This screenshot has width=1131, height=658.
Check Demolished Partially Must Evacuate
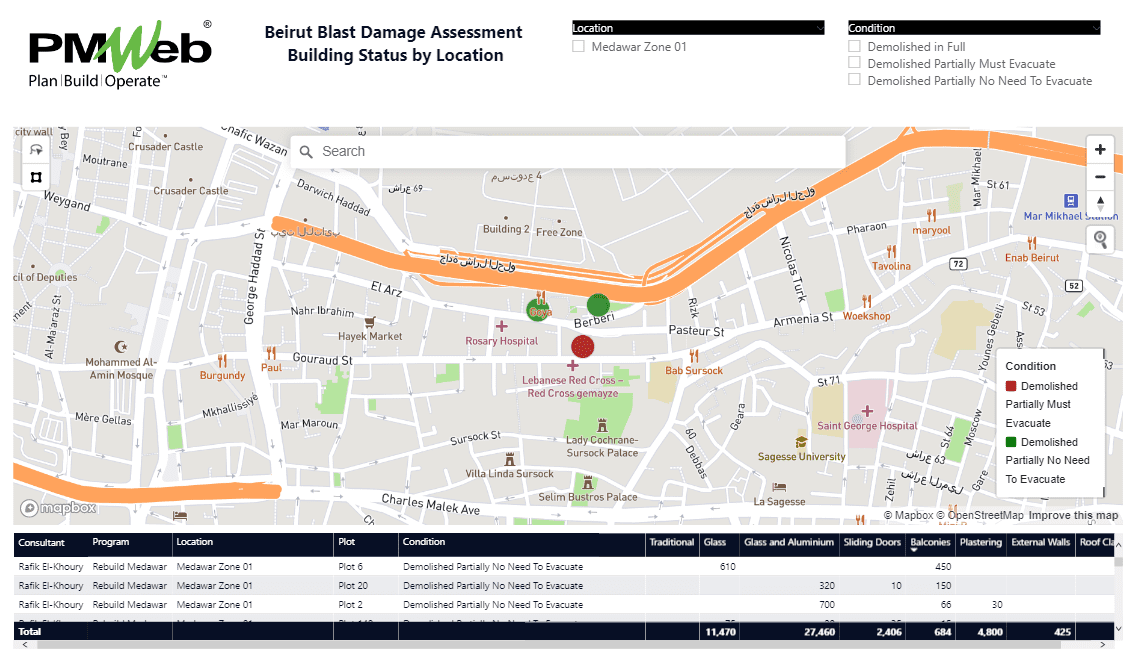pyautogui.click(x=855, y=63)
